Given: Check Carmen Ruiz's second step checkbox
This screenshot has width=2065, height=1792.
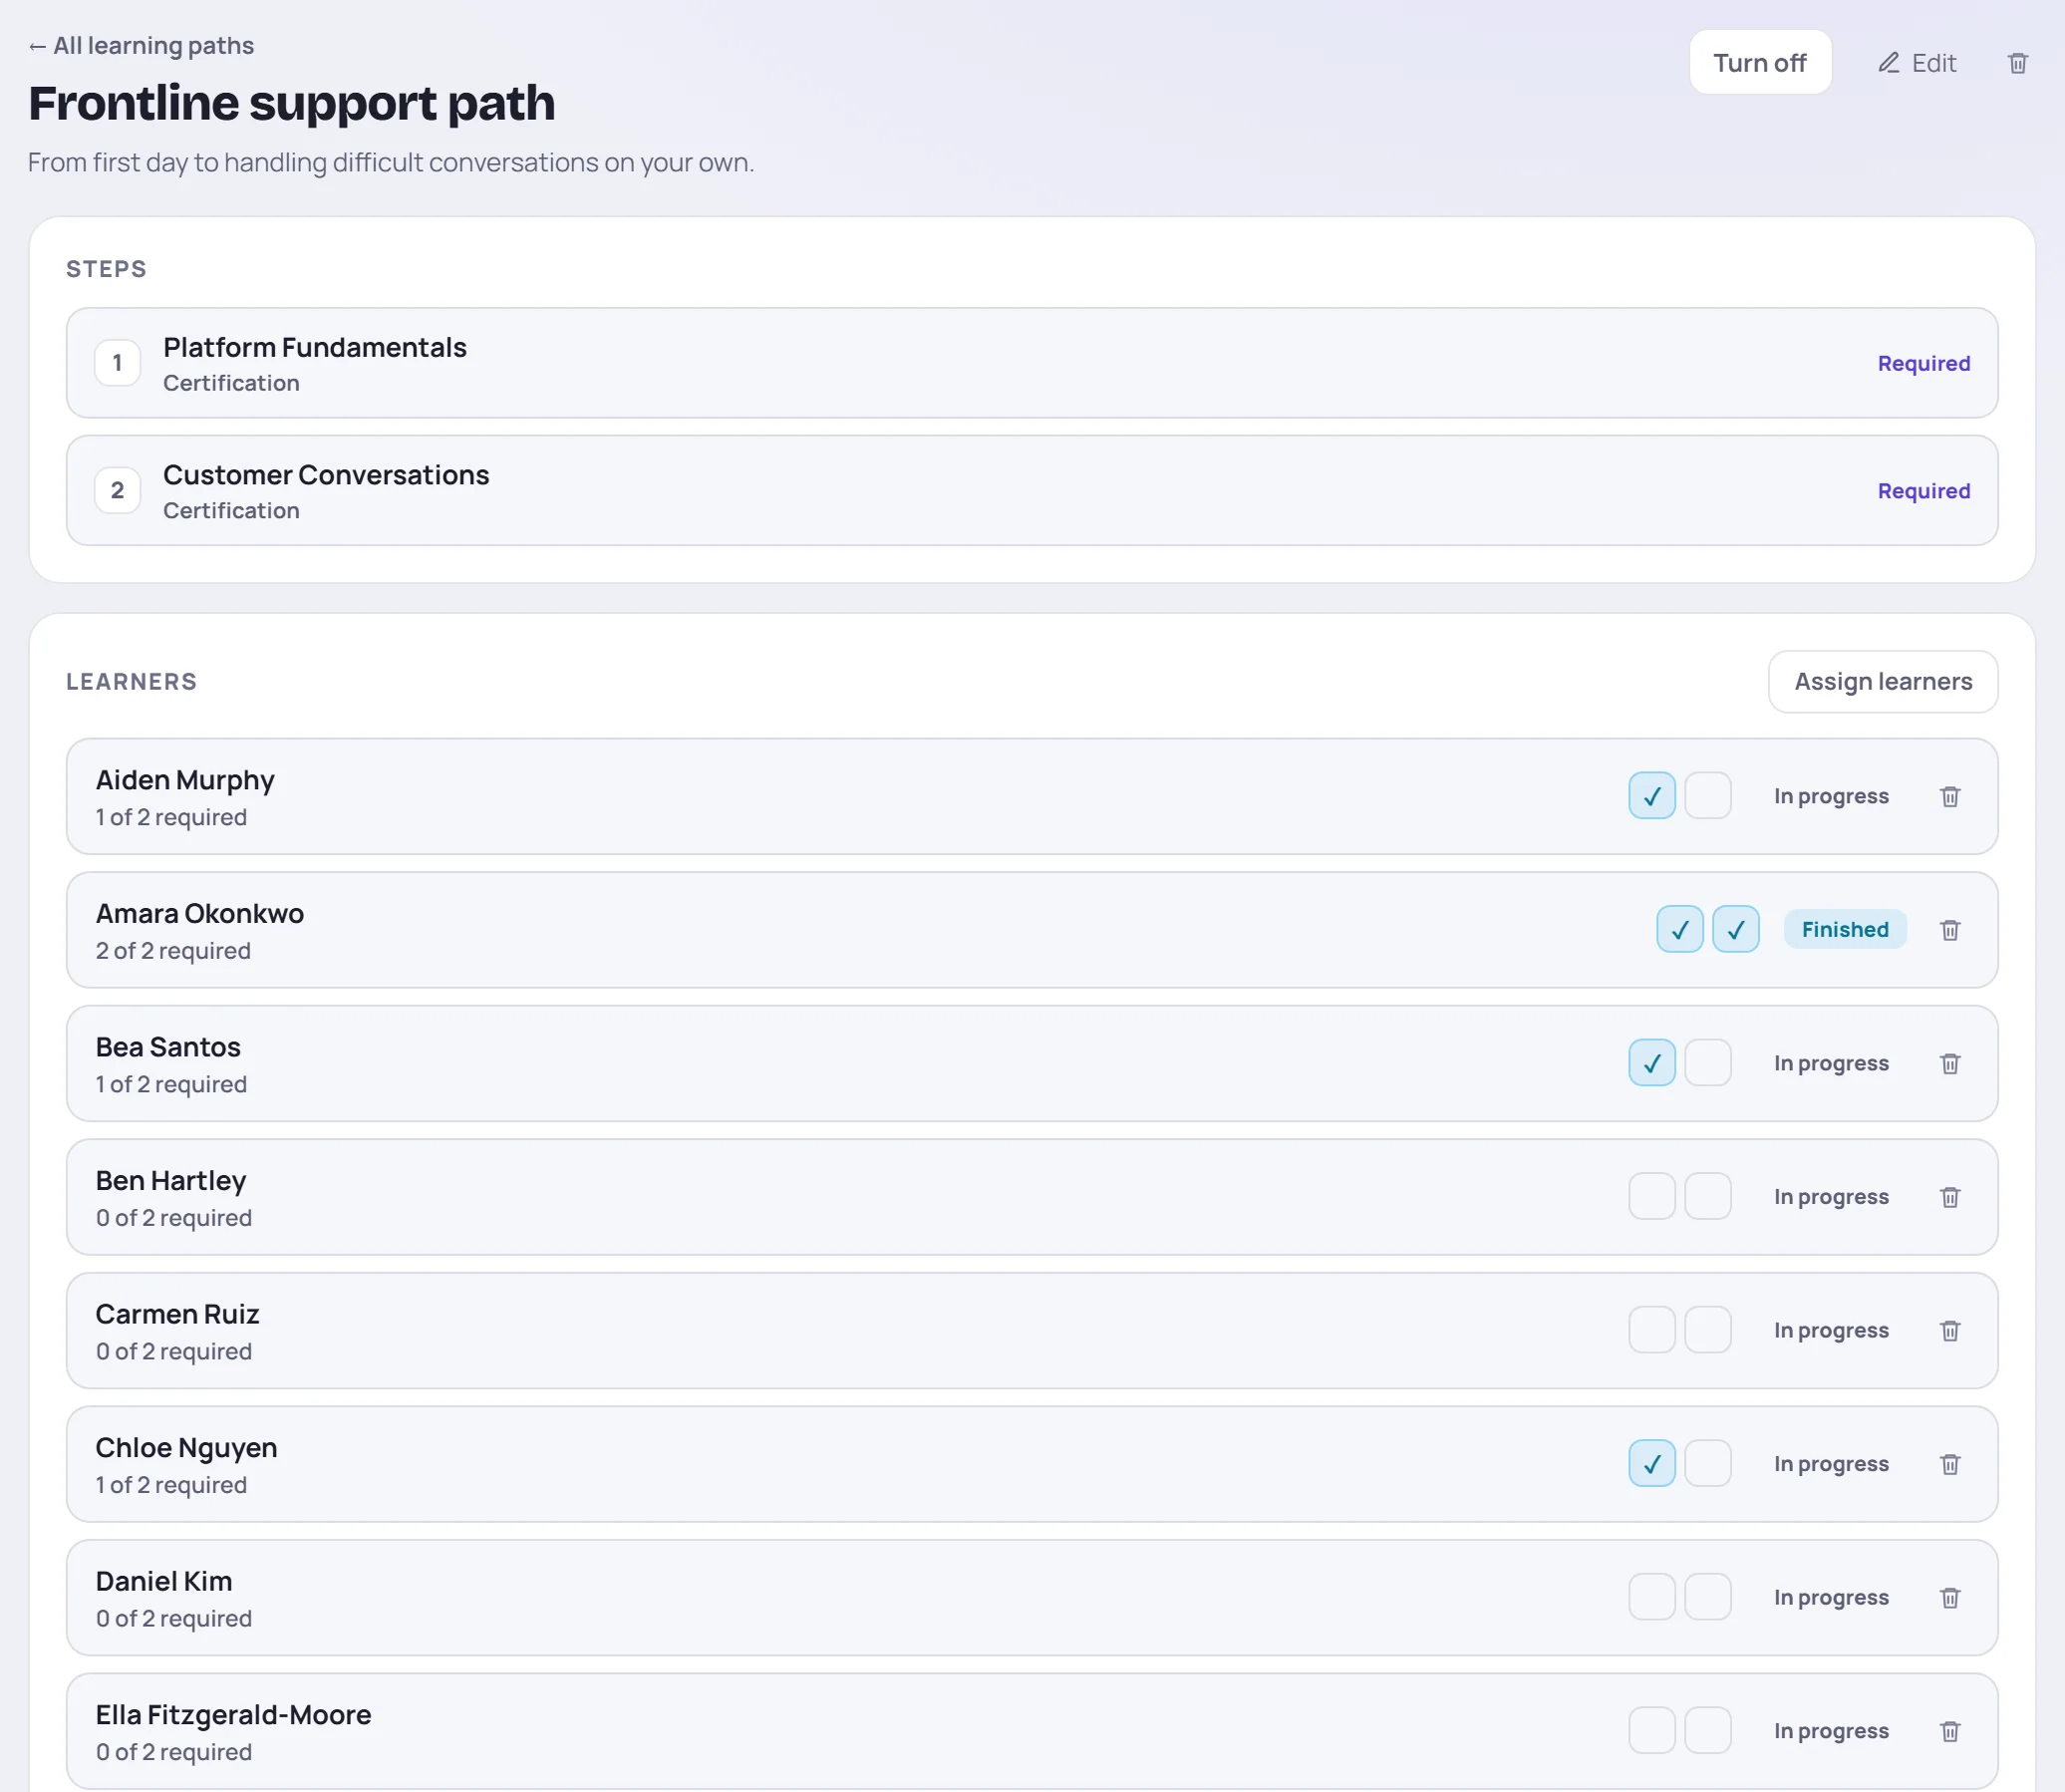Looking at the screenshot, I should click(1707, 1330).
